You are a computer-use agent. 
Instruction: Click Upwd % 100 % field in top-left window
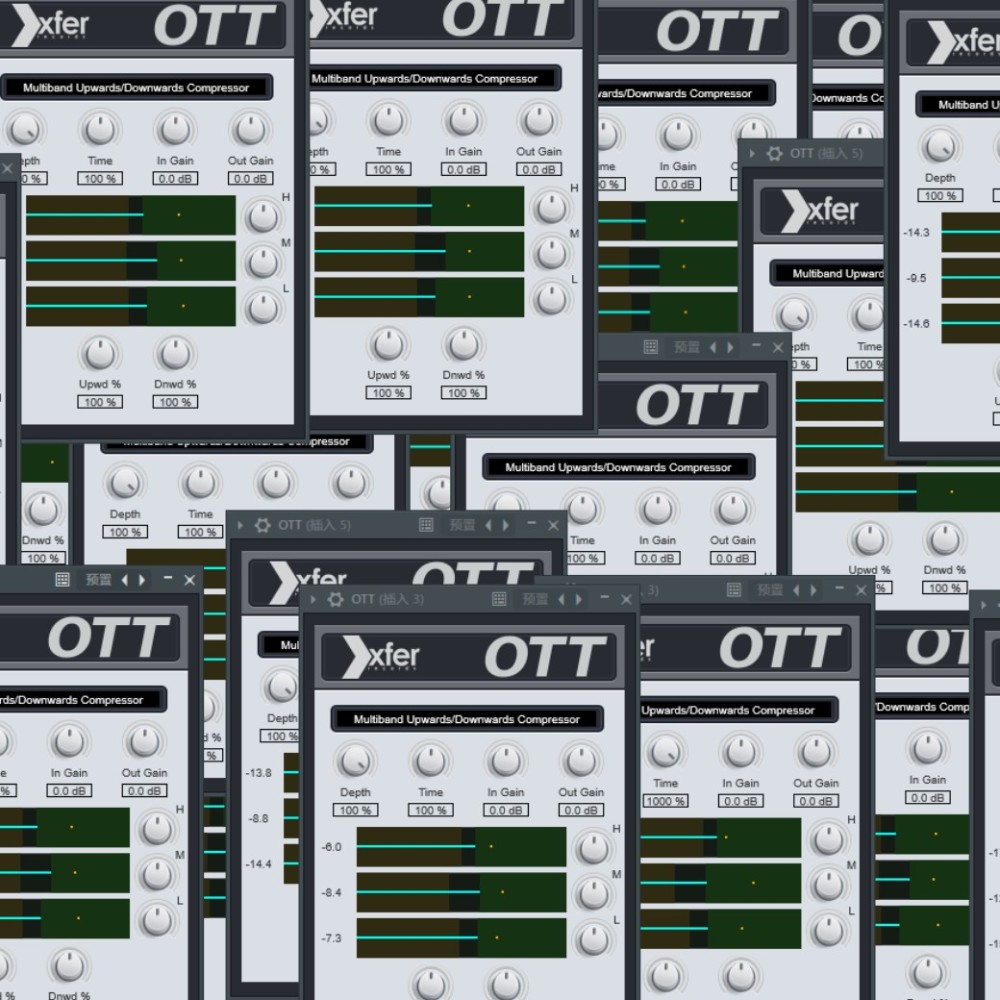tap(100, 402)
